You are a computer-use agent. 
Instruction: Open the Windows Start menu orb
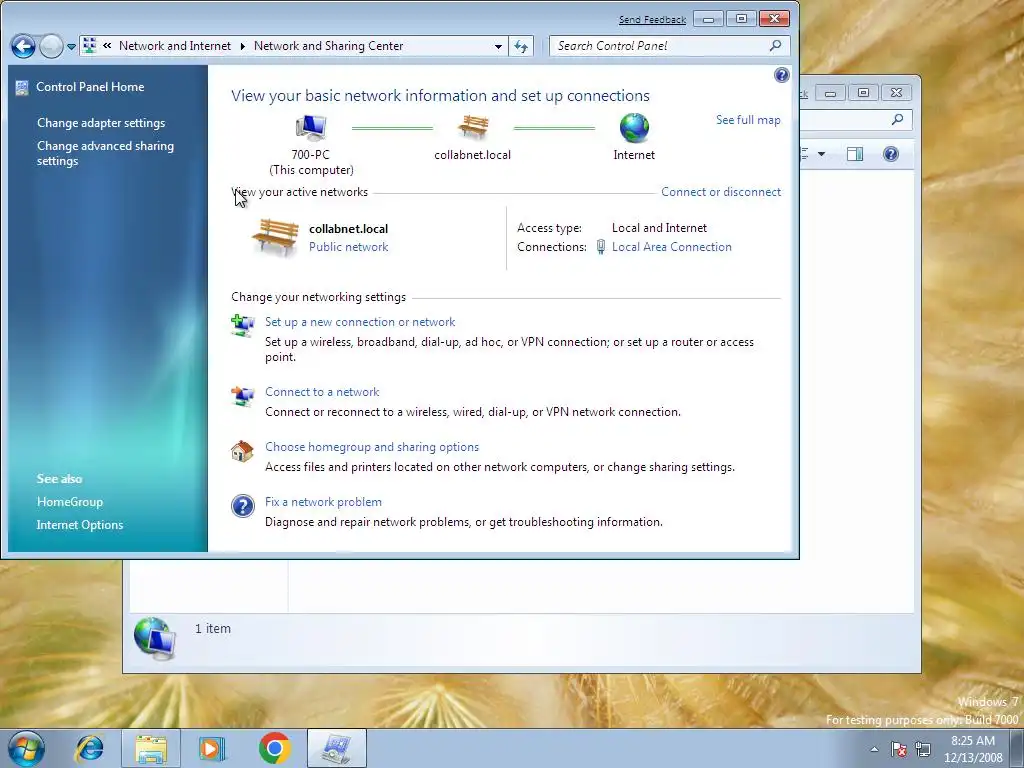click(x=26, y=748)
